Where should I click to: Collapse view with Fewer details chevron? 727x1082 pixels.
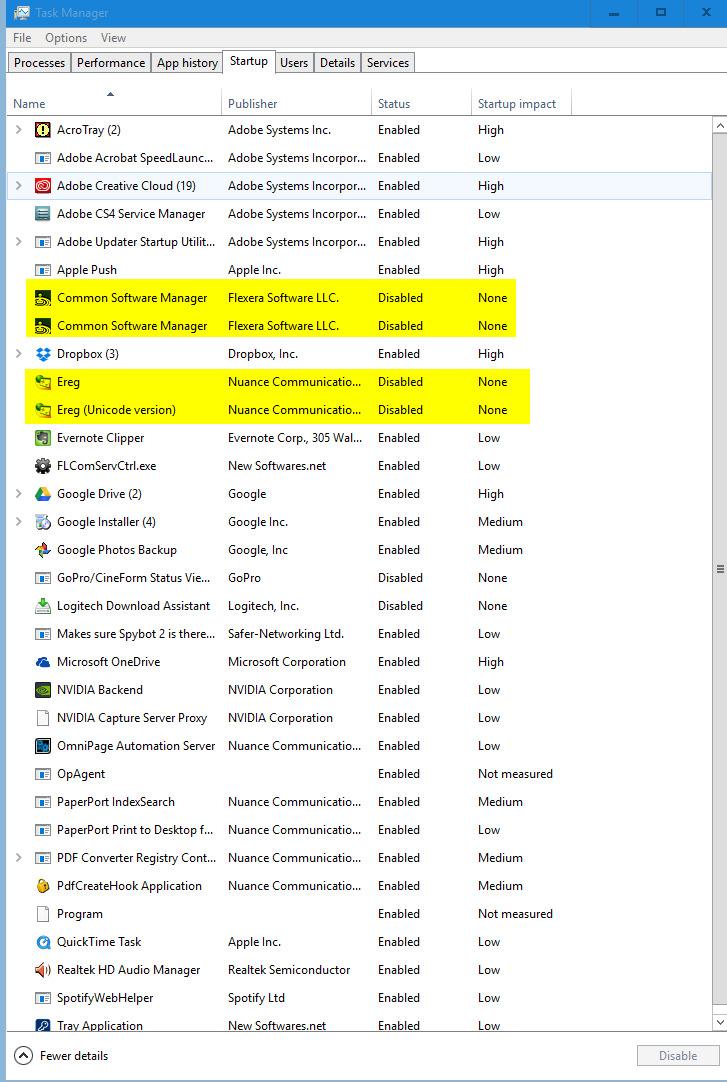coord(23,1056)
